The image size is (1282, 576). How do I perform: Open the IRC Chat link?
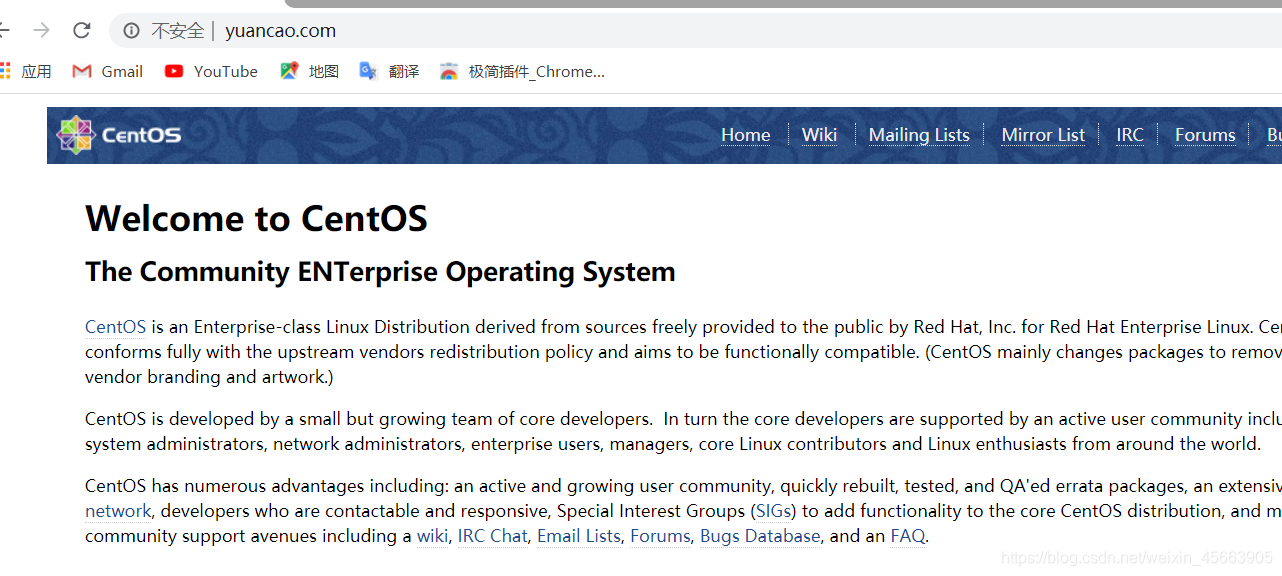point(492,536)
